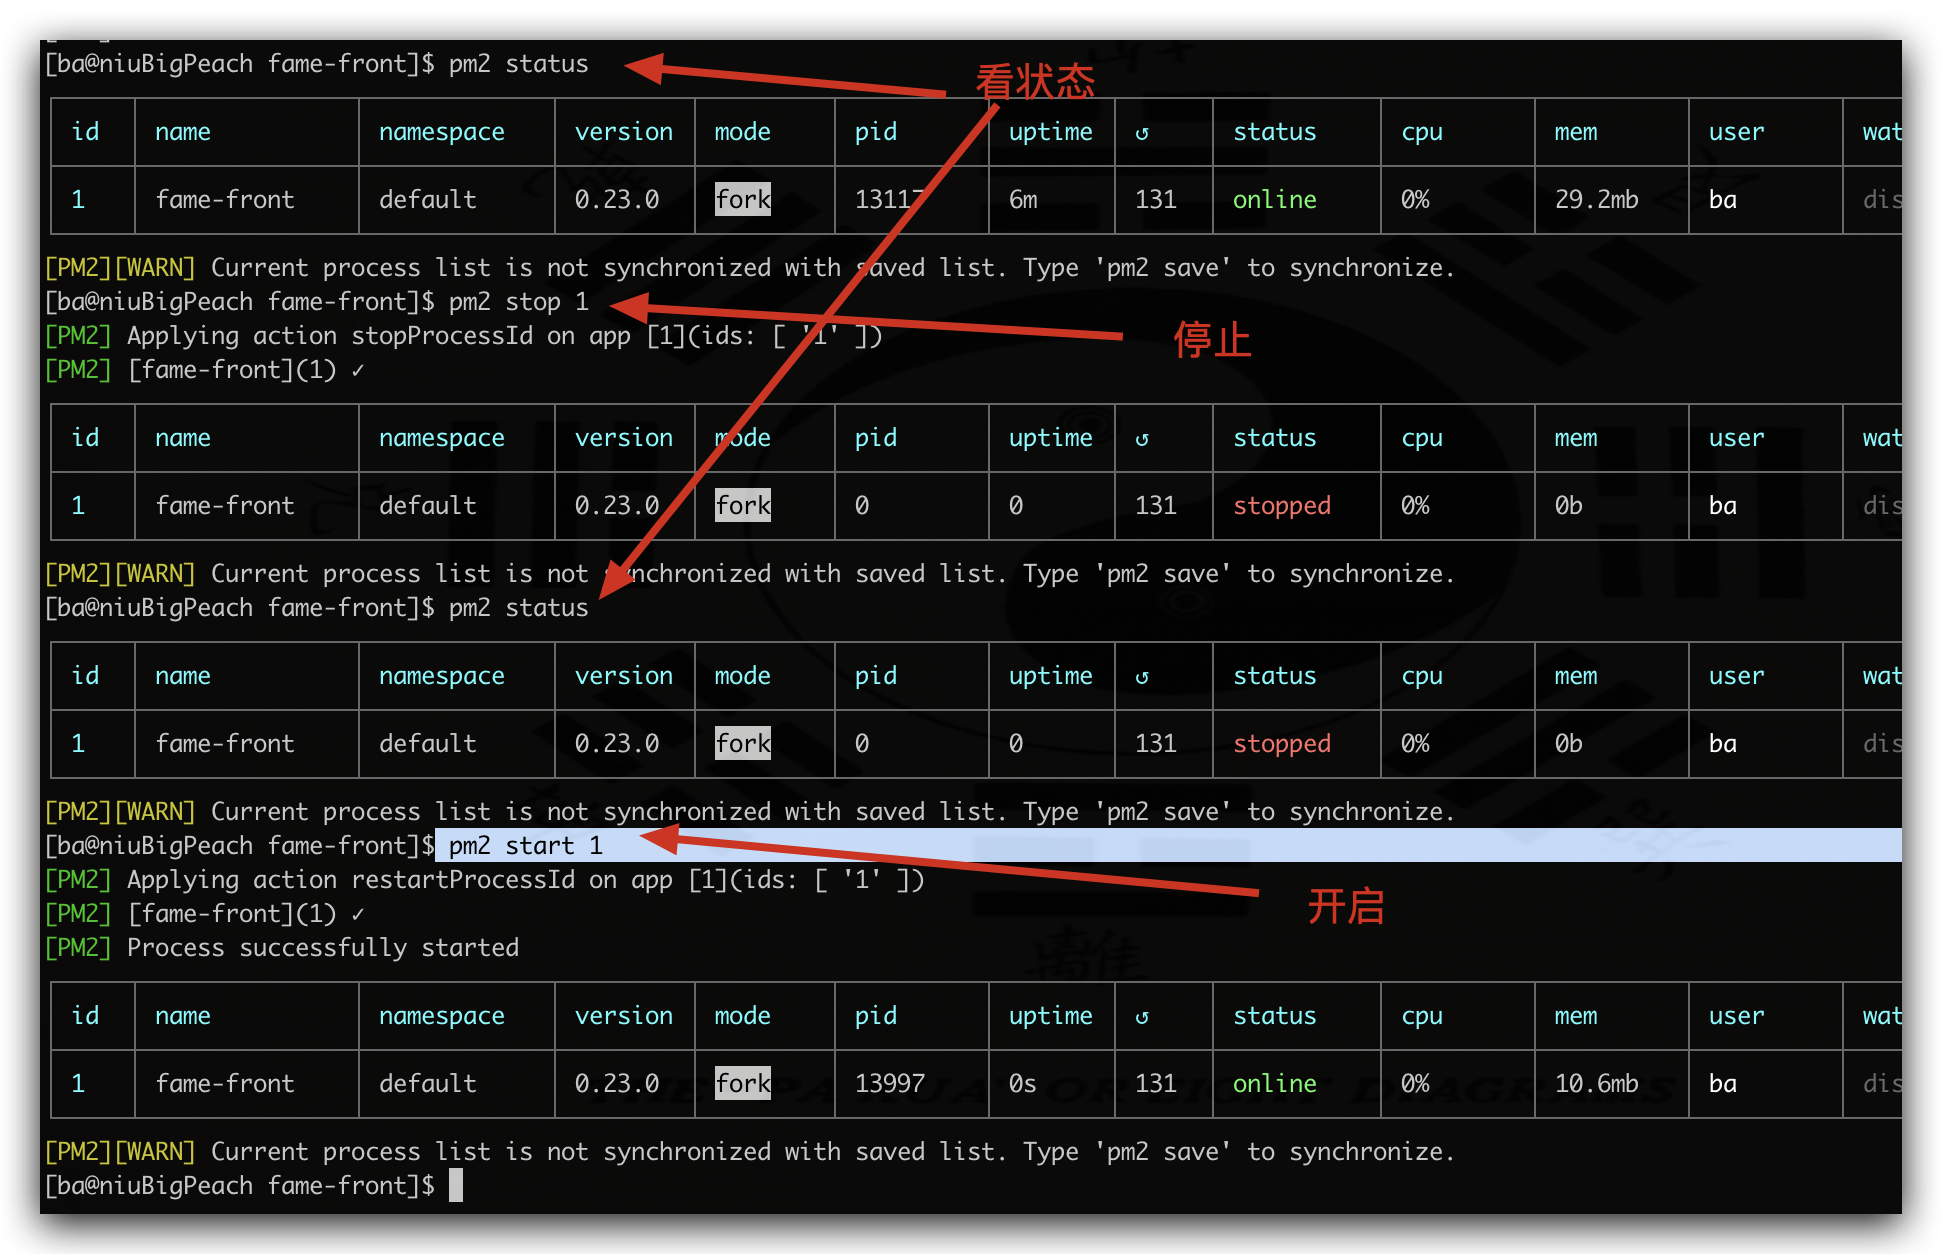The image size is (1942, 1254).
Task: Click memory value 29.2mb in first table
Action: click(1596, 200)
